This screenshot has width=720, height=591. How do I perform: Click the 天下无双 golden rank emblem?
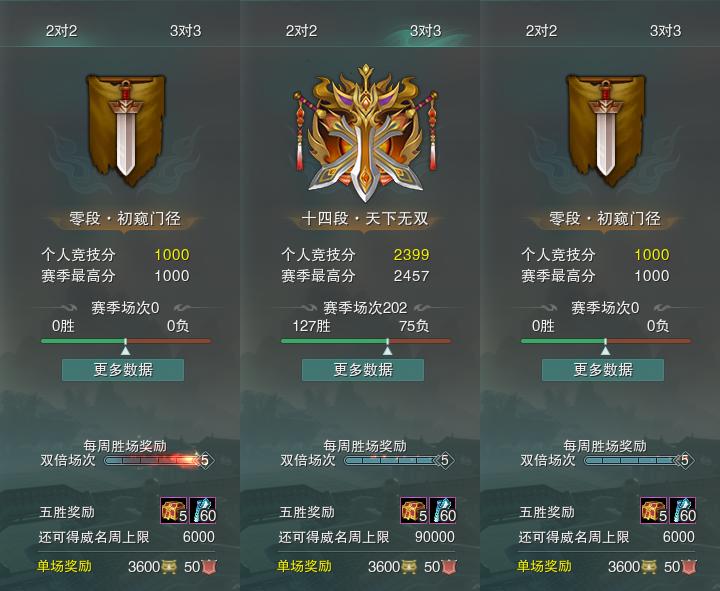tap(365, 133)
